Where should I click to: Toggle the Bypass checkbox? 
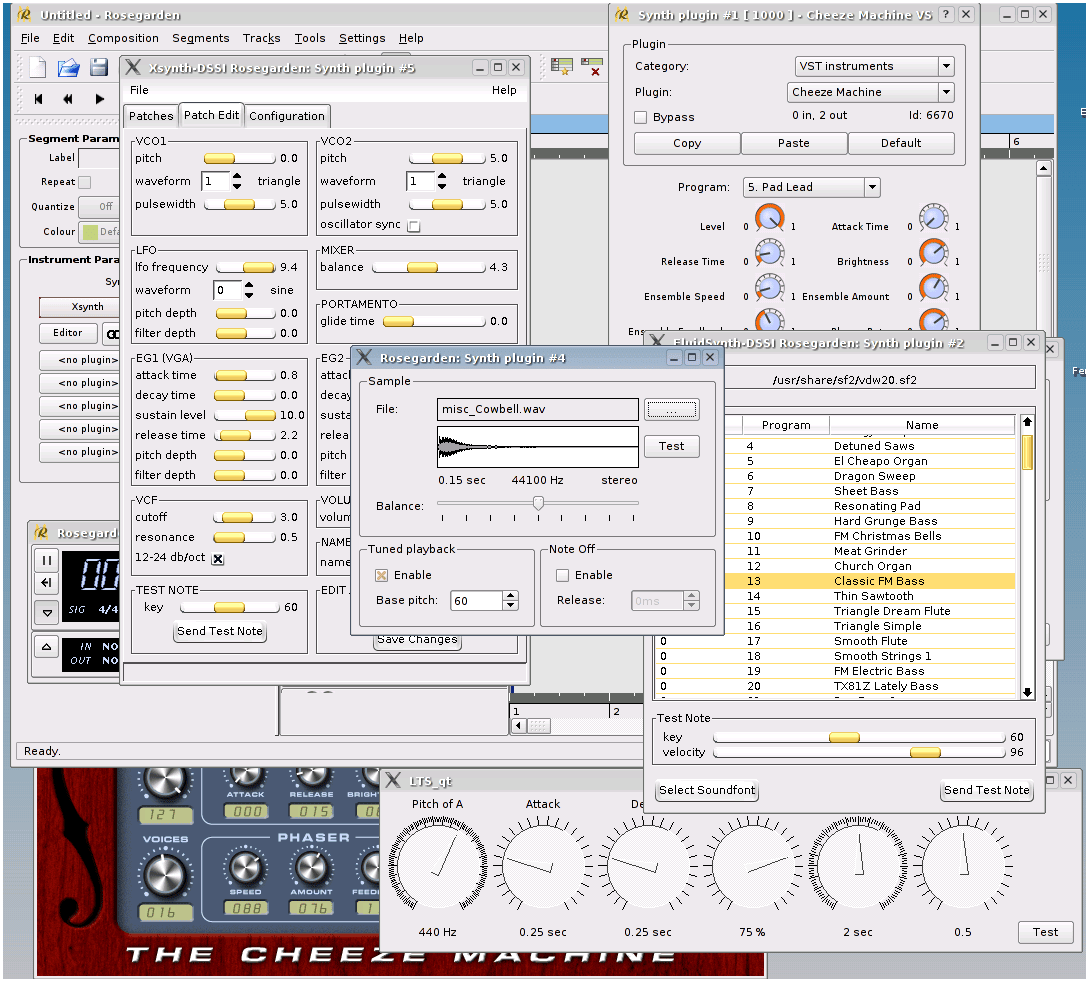640,117
